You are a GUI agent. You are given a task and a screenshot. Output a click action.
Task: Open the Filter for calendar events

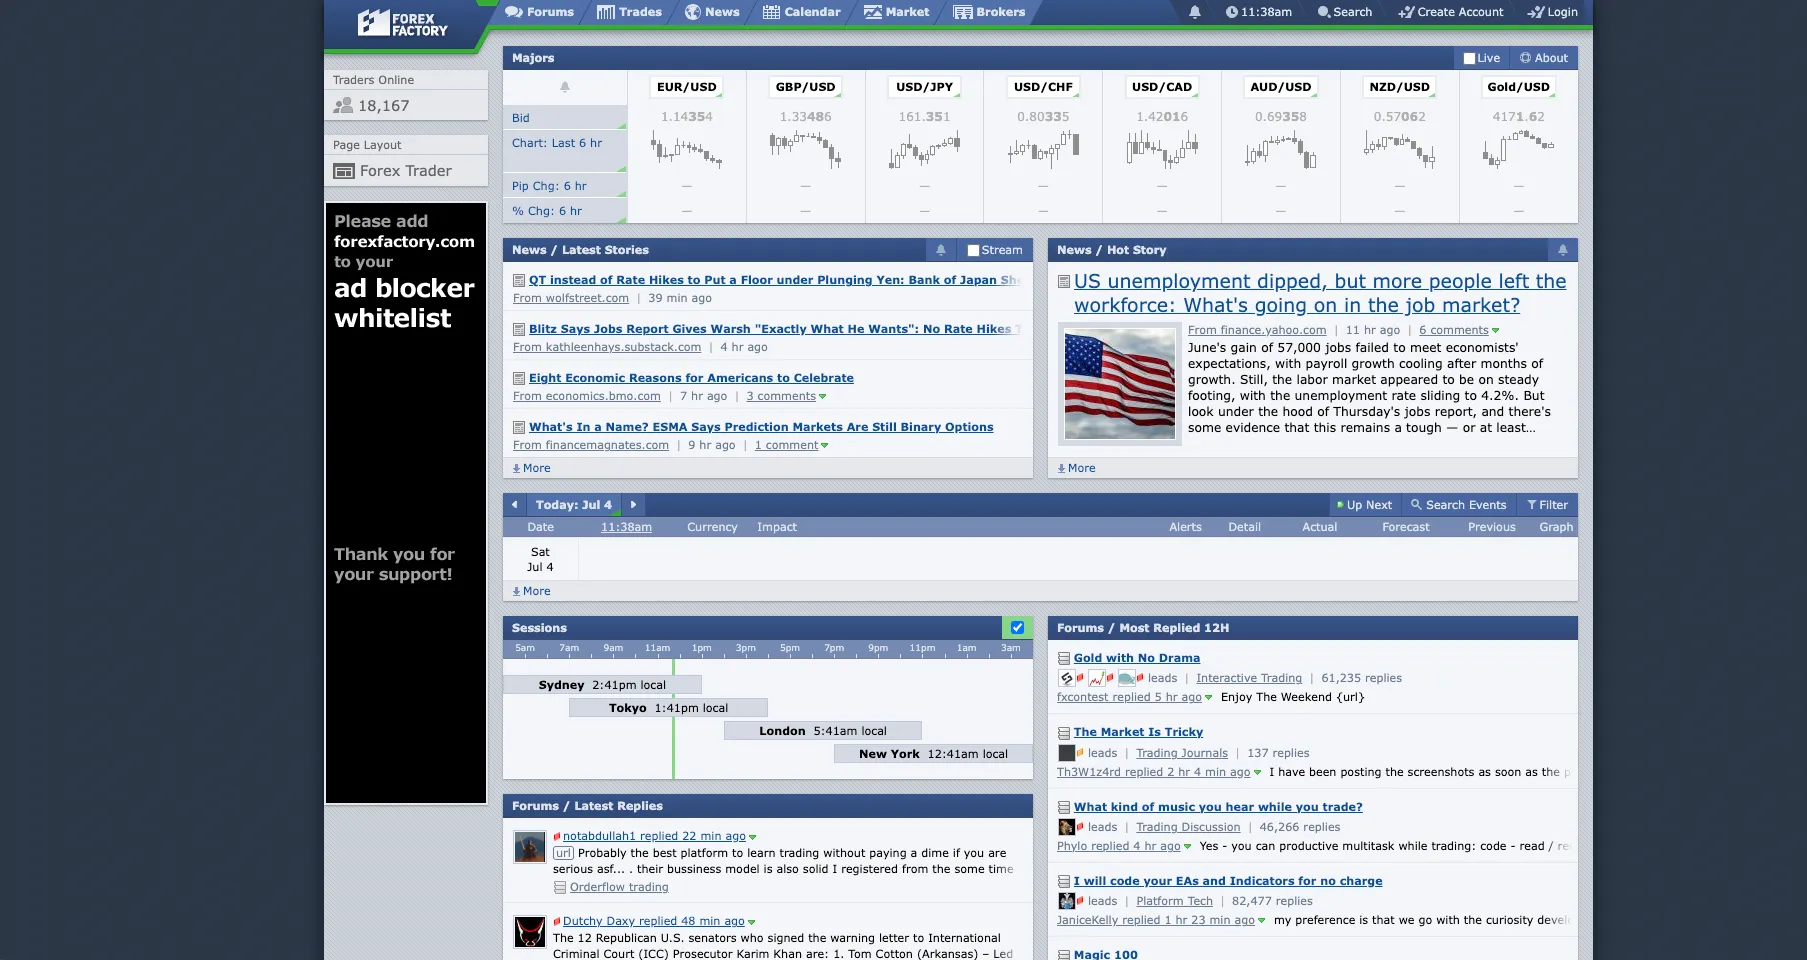1547,505
